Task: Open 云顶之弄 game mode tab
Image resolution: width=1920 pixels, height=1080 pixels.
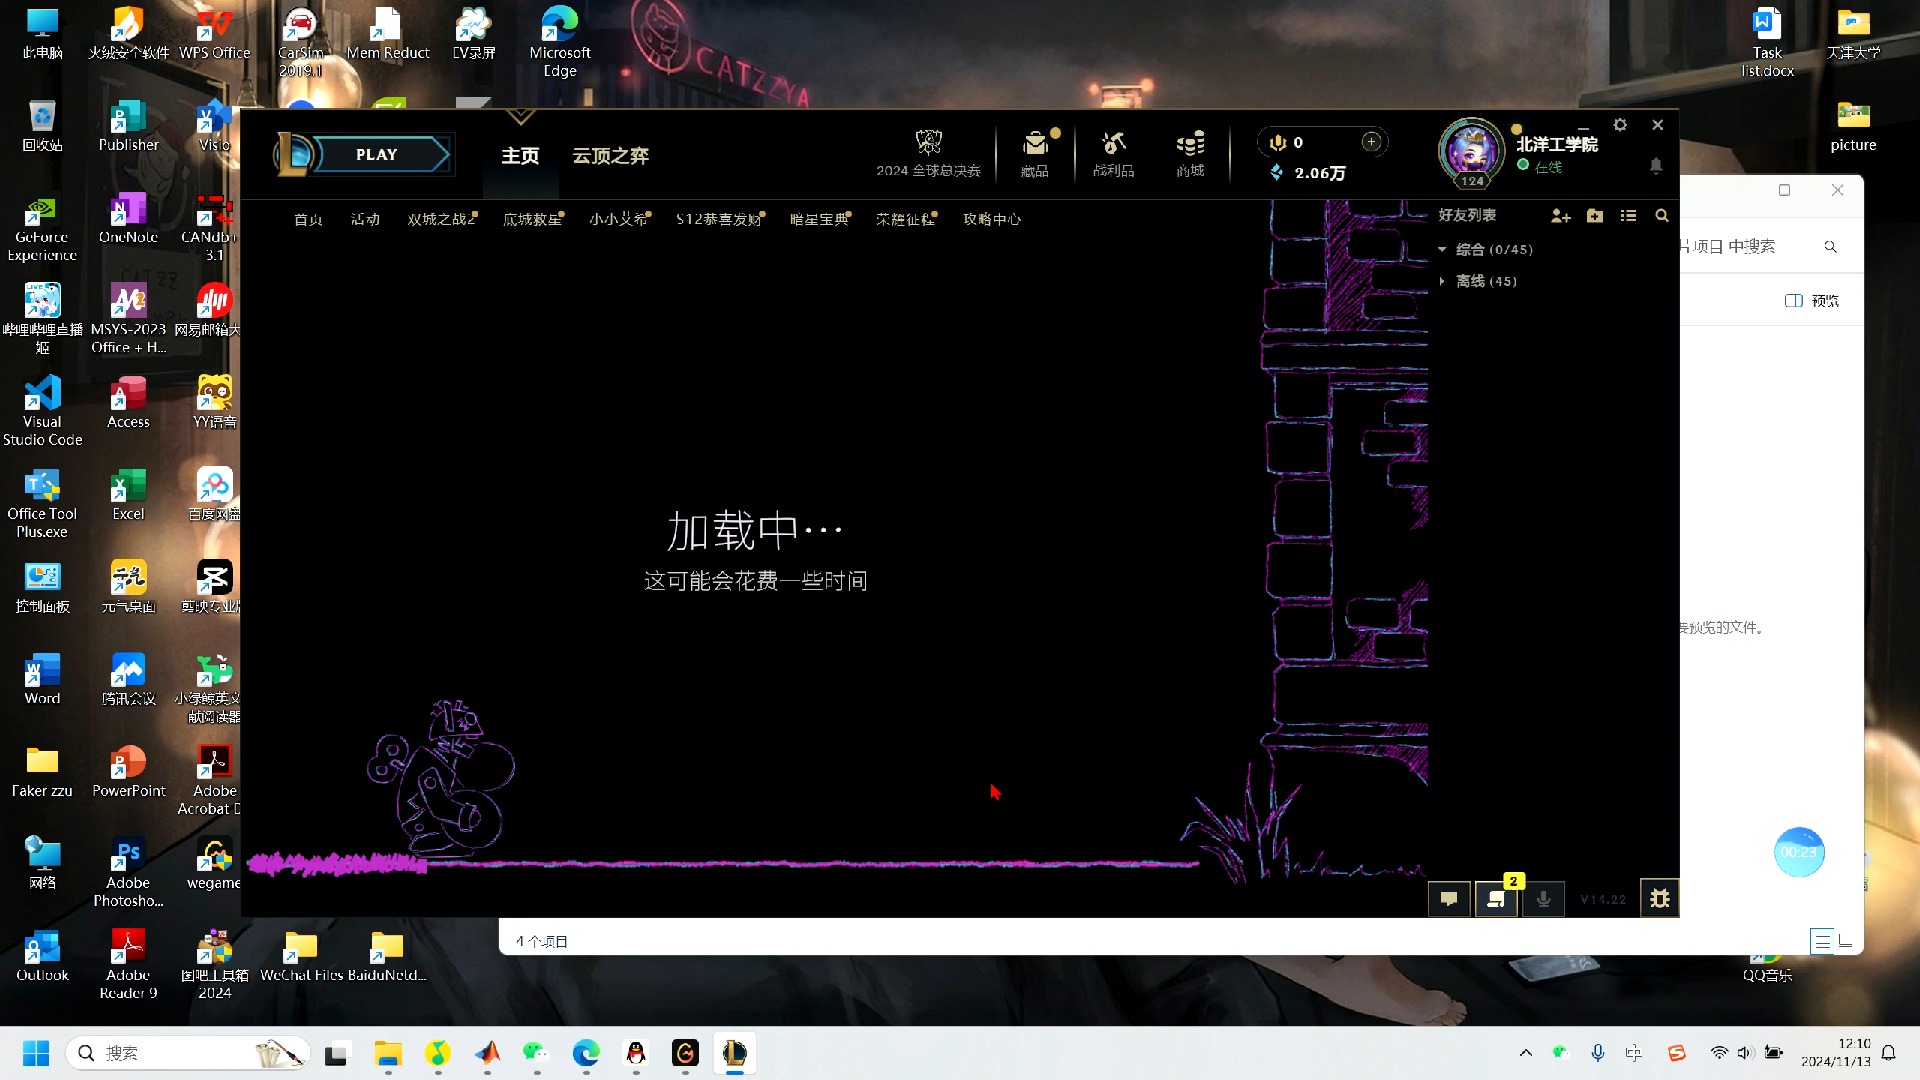Action: pyautogui.click(x=611, y=154)
